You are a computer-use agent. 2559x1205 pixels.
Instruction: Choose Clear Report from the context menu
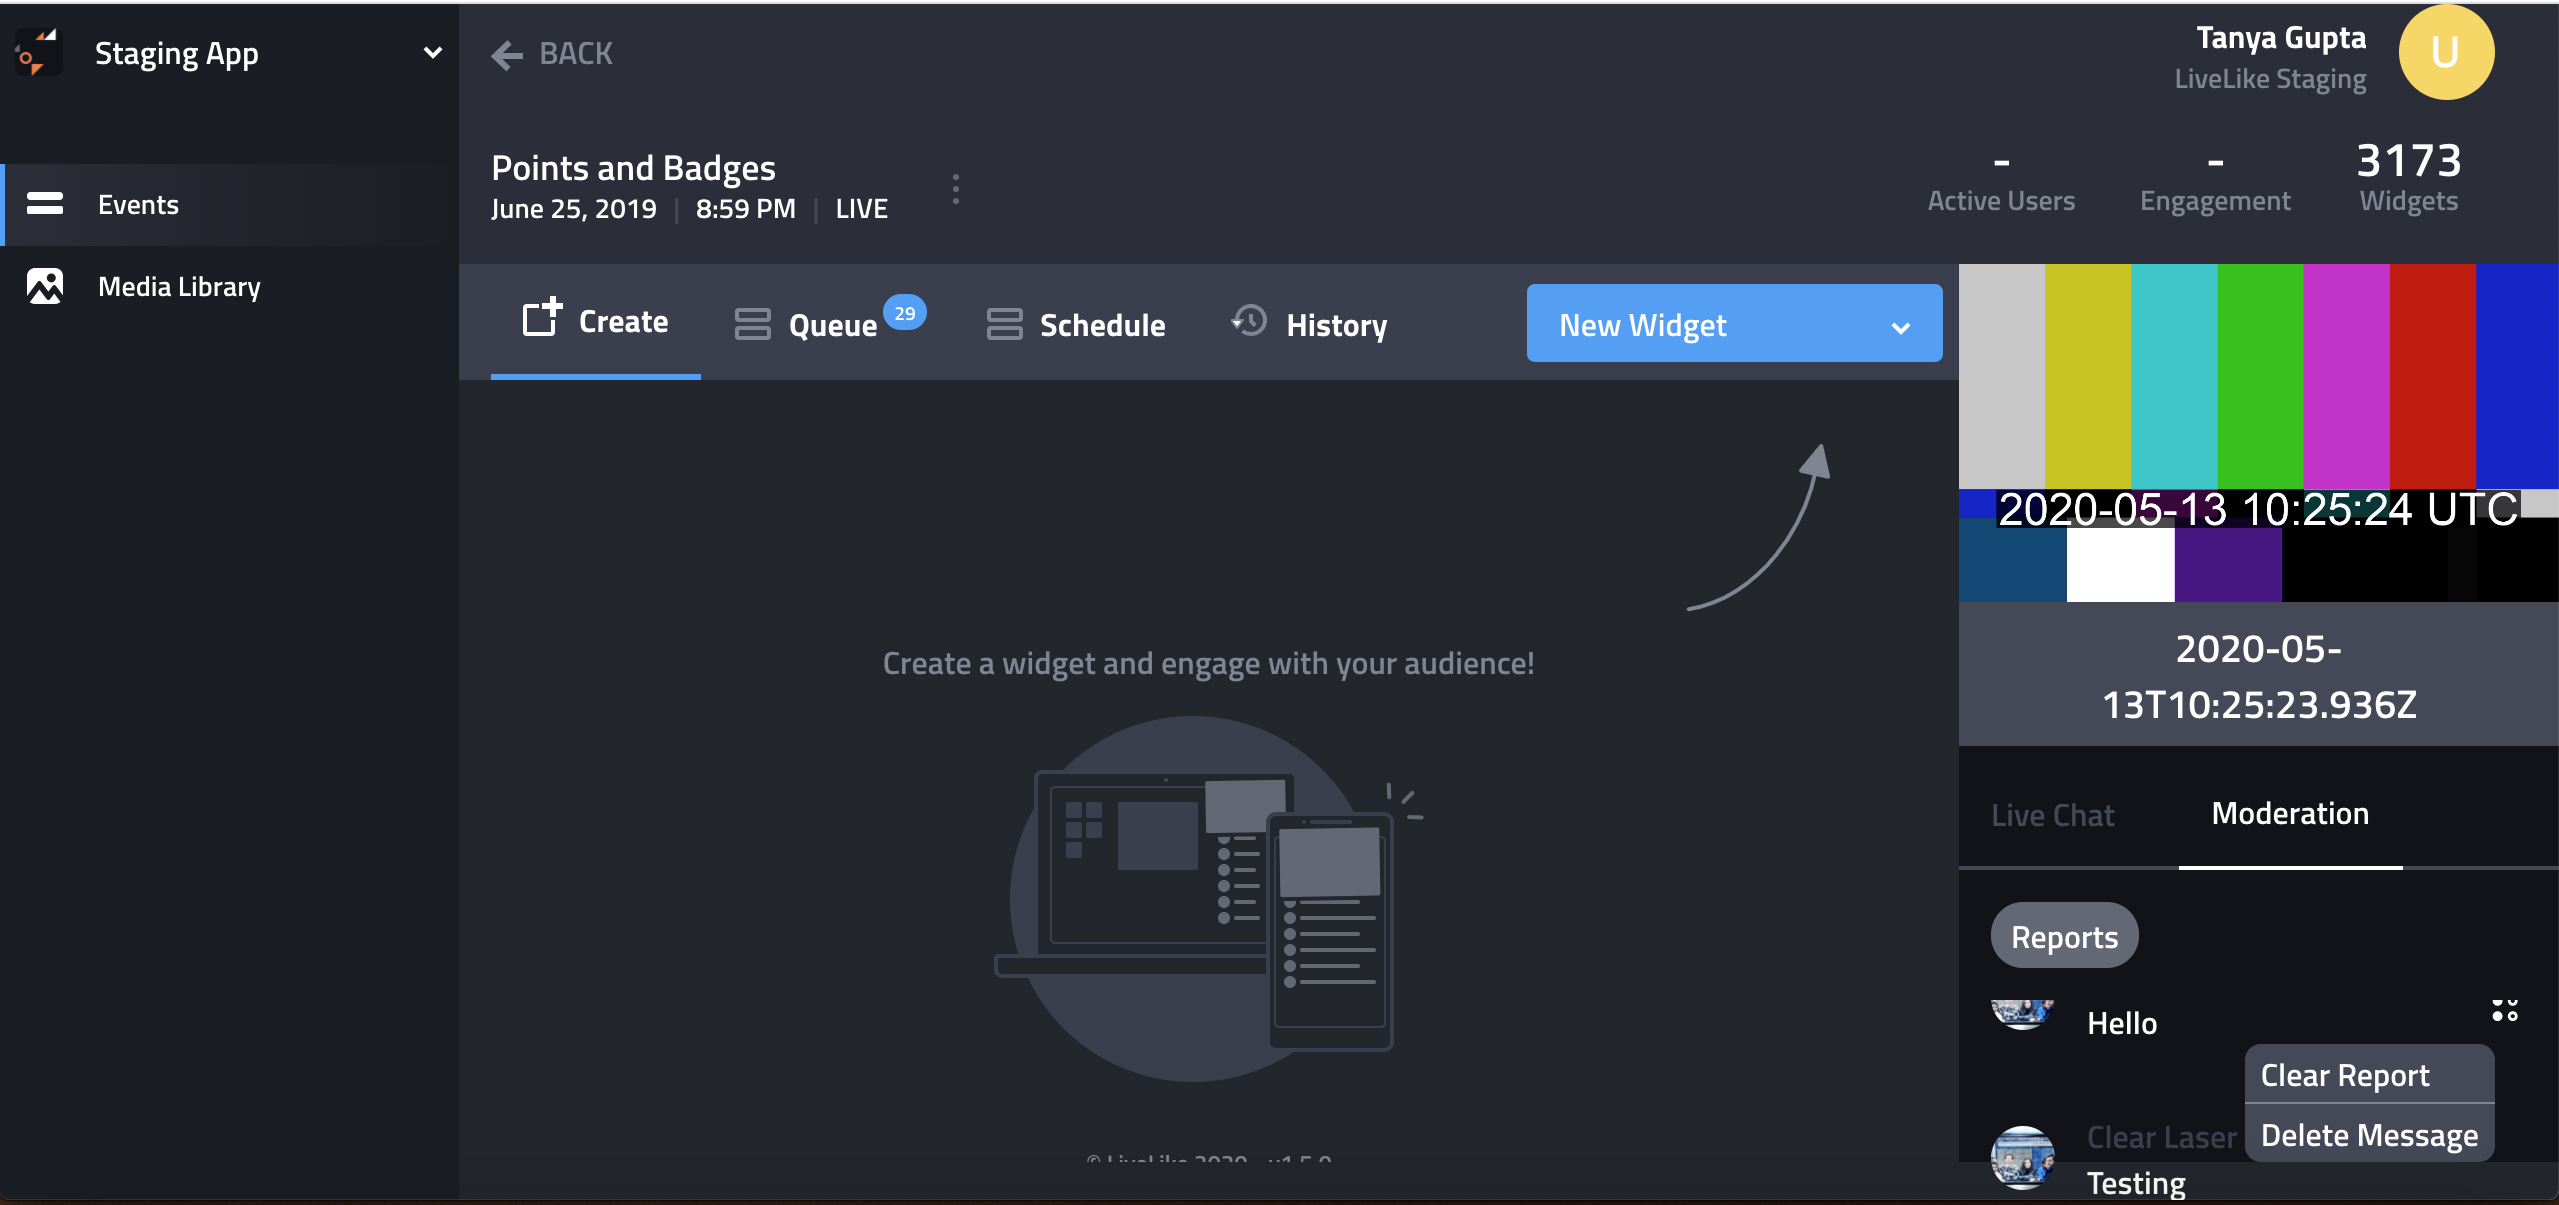2345,1076
